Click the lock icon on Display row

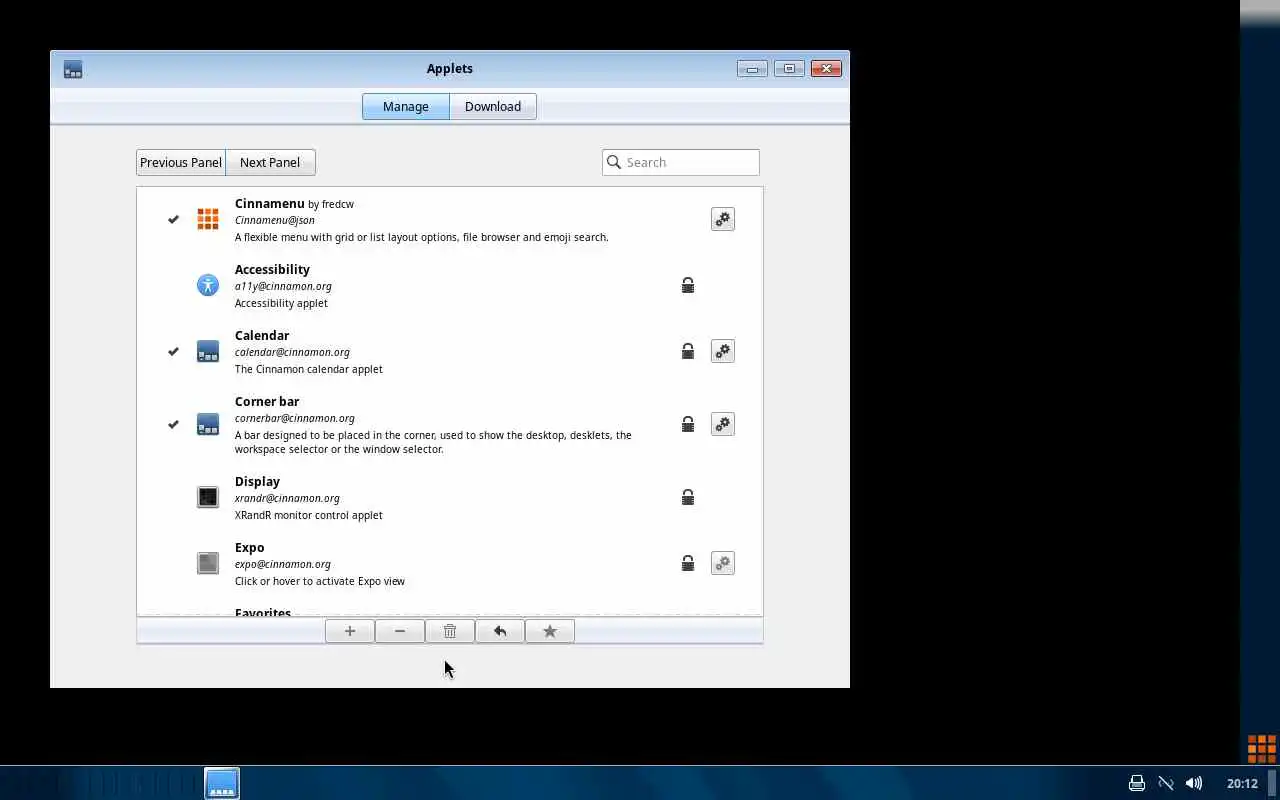point(688,497)
